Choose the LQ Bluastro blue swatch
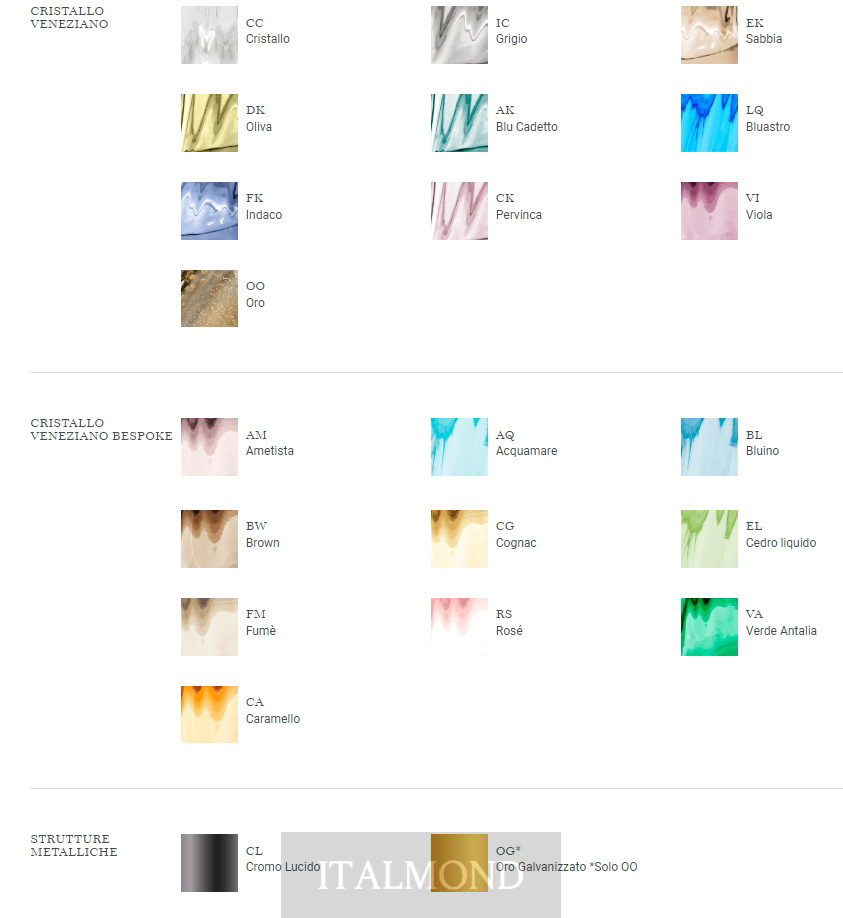The width and height of the screenshot is (843, 918). pyautogui.click(x=709, y=123)
